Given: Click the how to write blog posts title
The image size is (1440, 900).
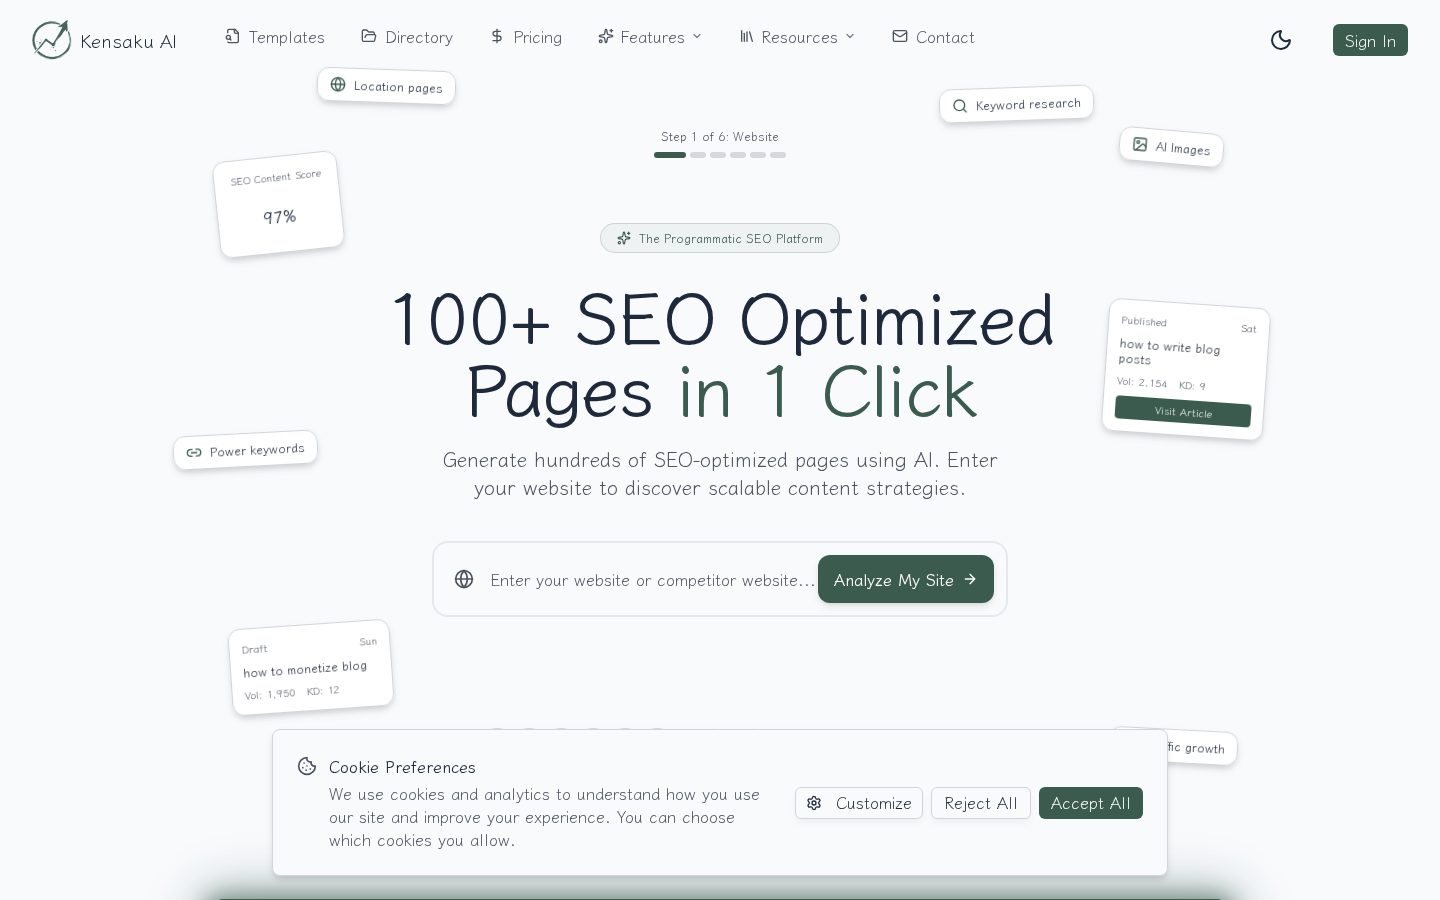Looking at the screenshot, I should point(1169,352).
